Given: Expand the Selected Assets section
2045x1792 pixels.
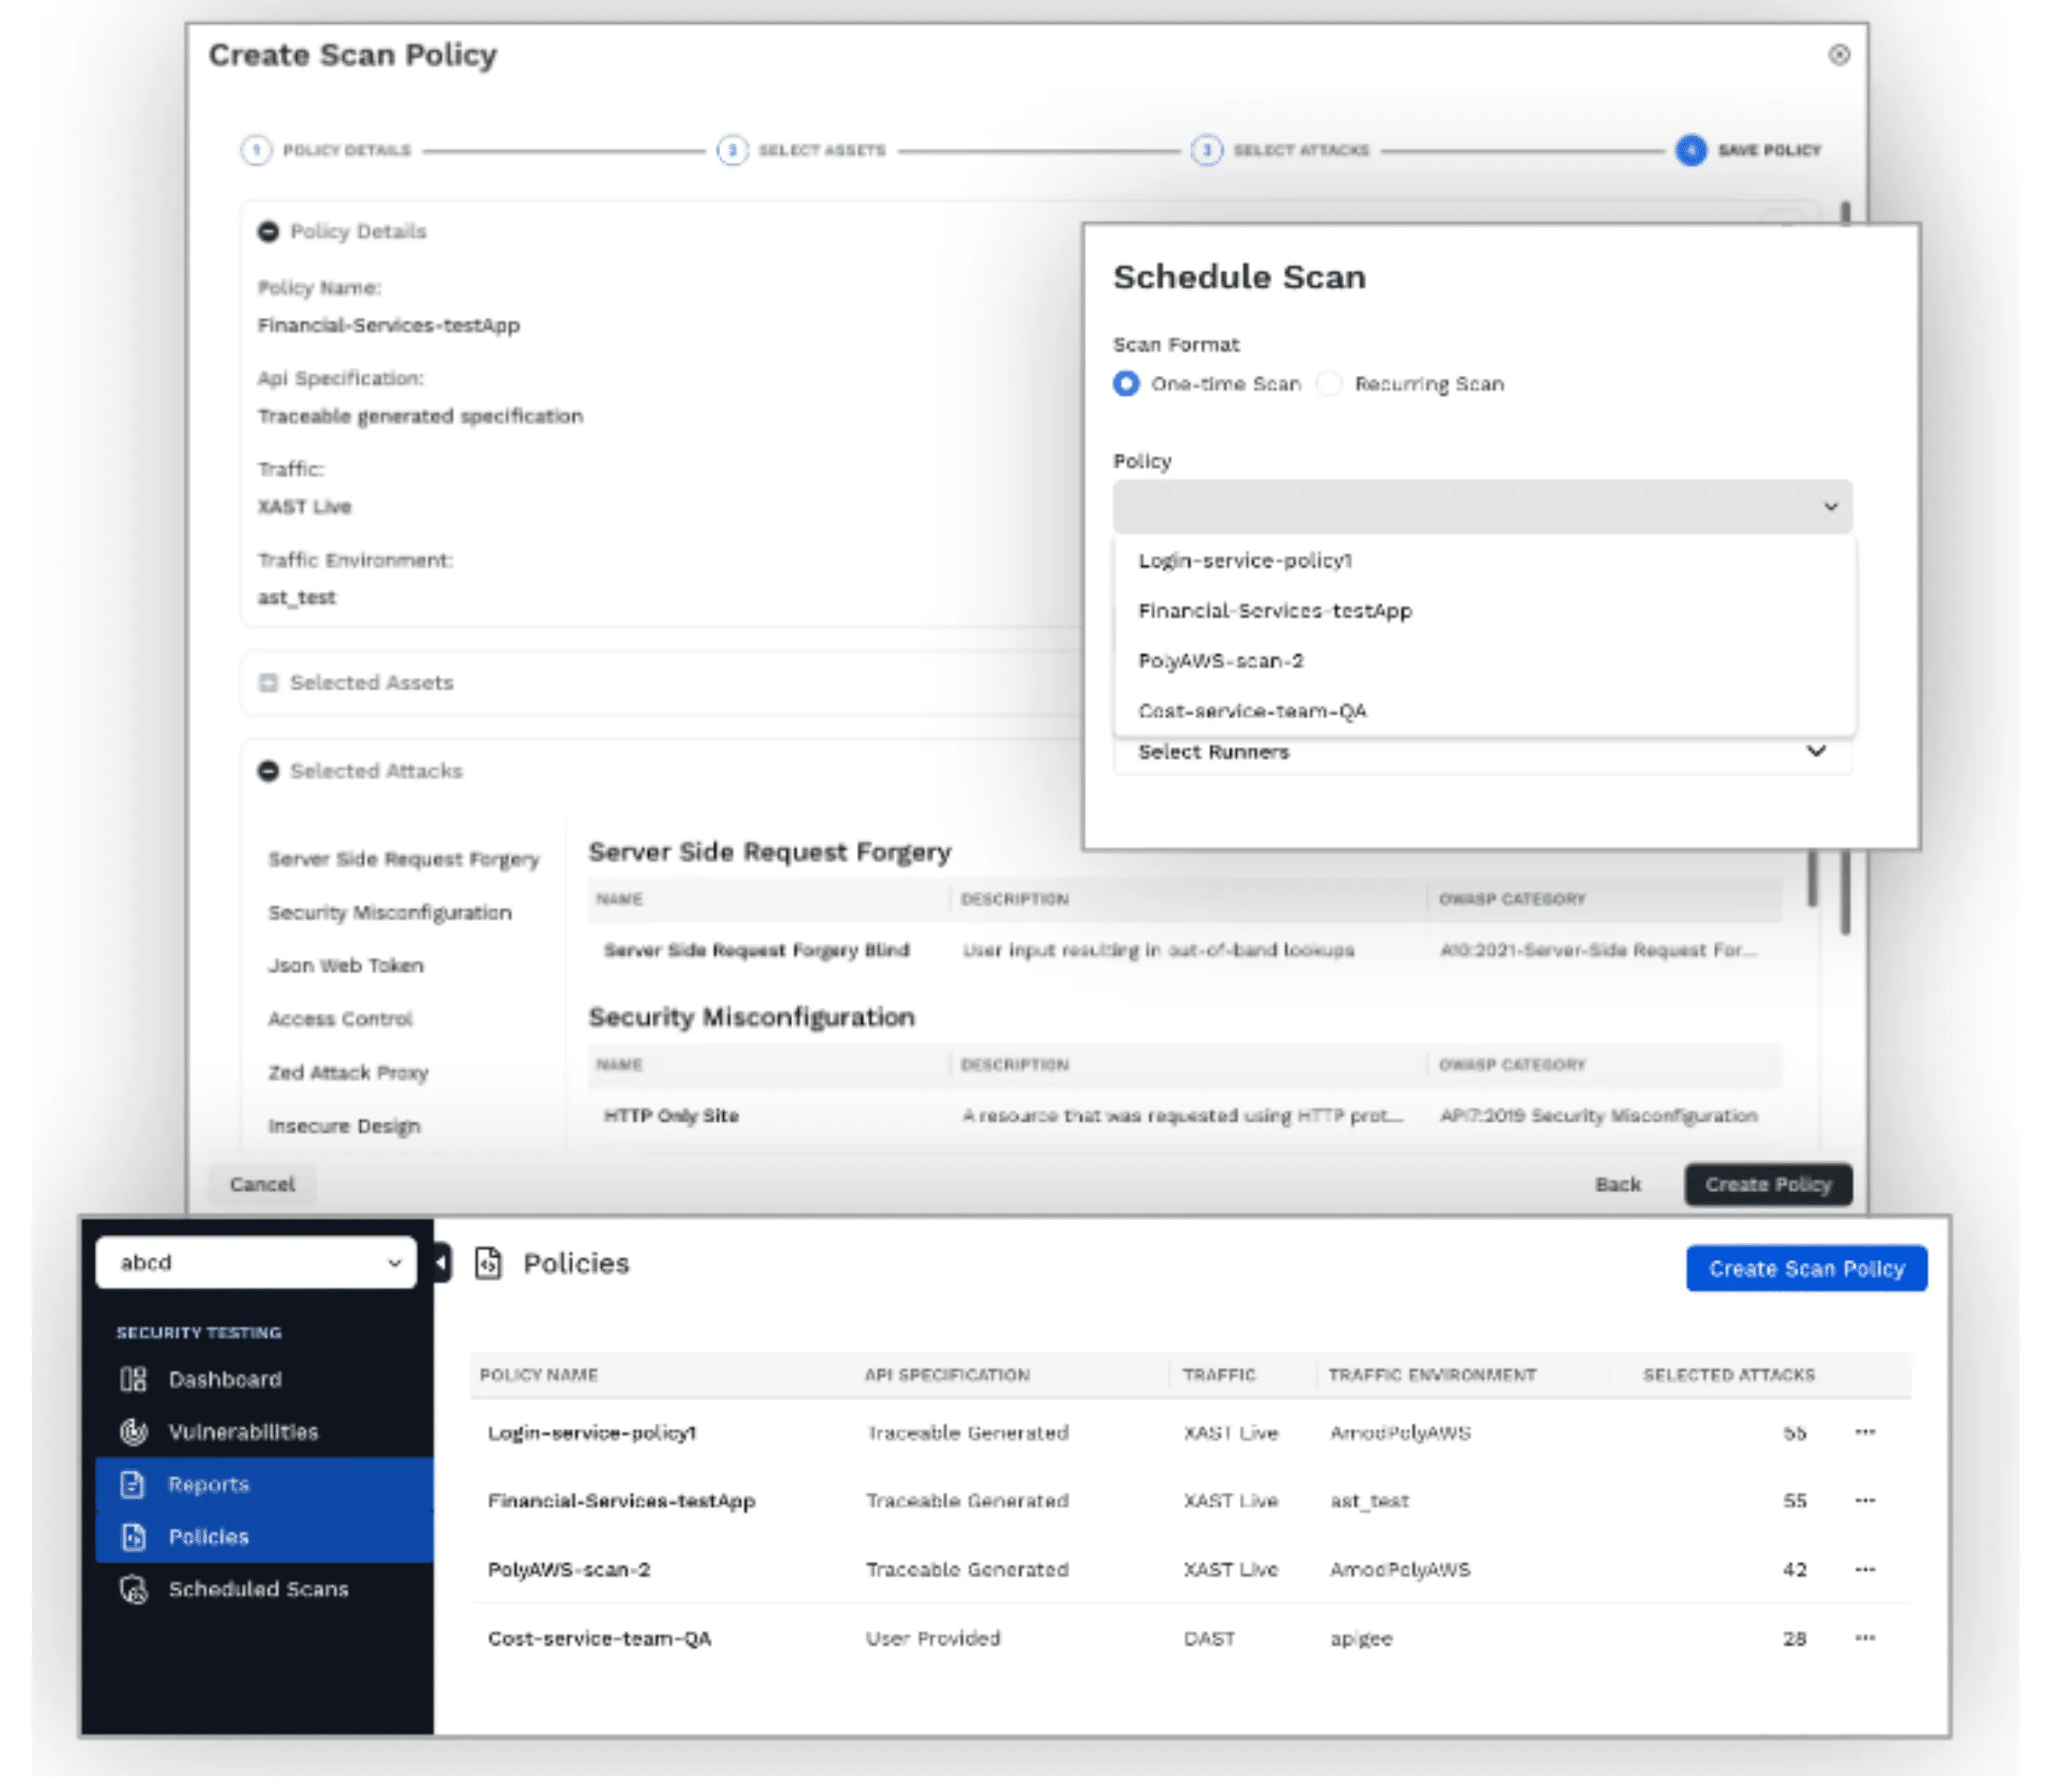Looking at the screenshot, I should (x=268, y=682).
